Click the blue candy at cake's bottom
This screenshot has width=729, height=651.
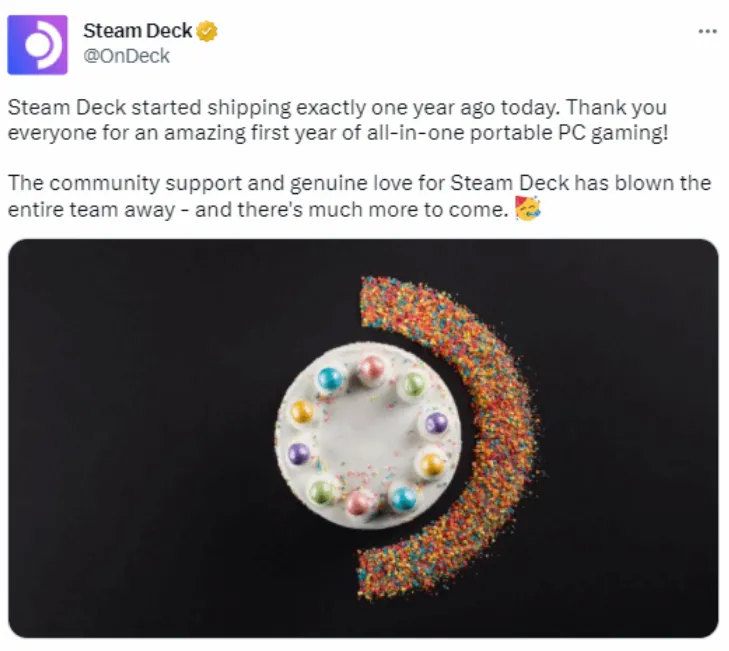(403, 498)
